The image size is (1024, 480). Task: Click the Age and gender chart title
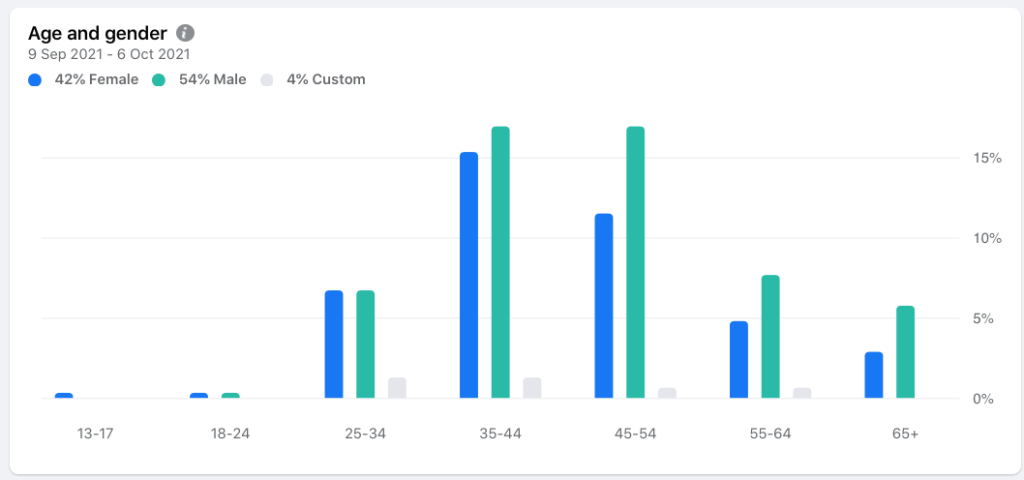97,33
